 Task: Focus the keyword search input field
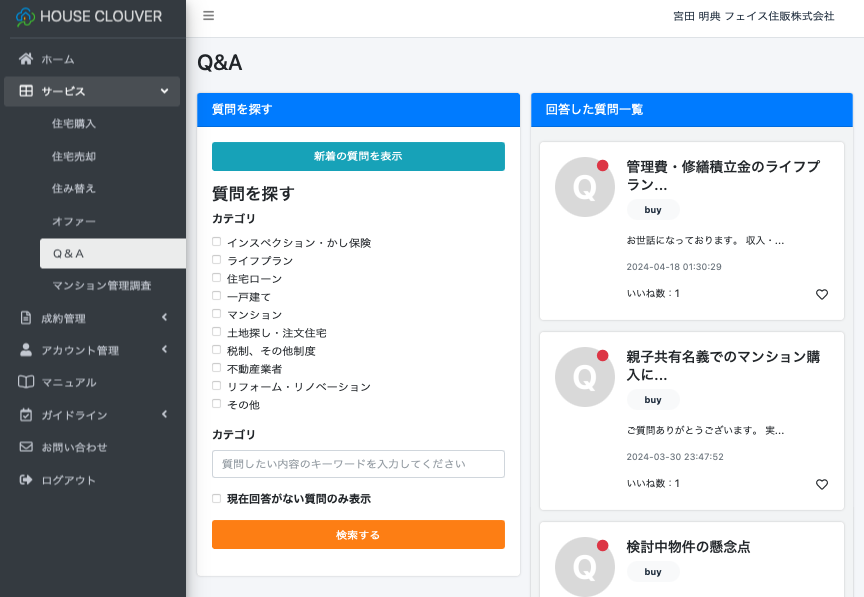[358, 464]
